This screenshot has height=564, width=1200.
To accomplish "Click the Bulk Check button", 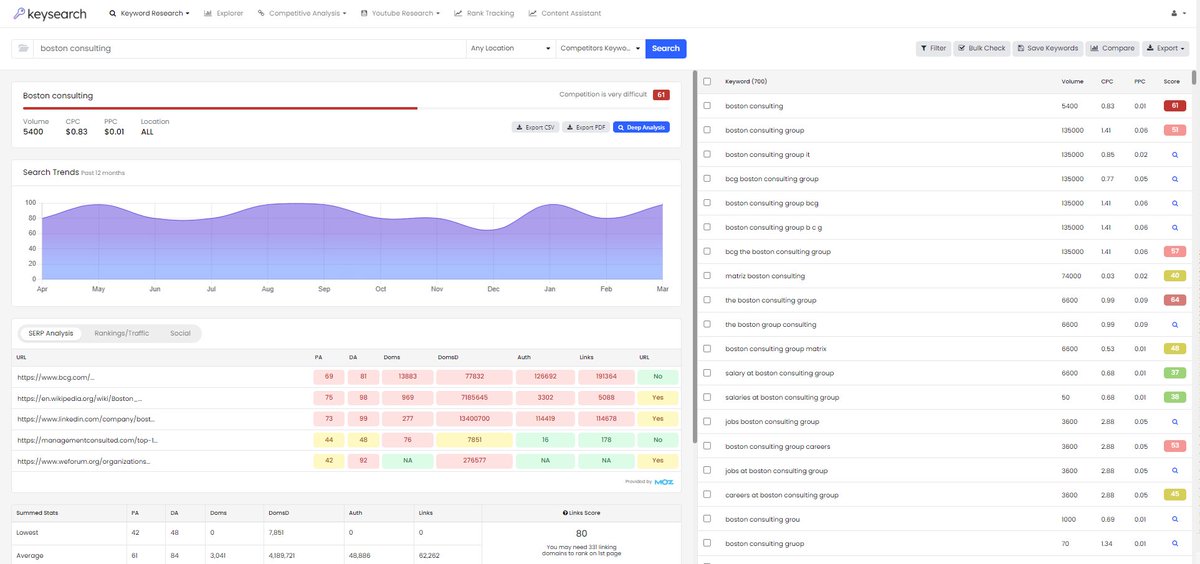I will (982, 48).
